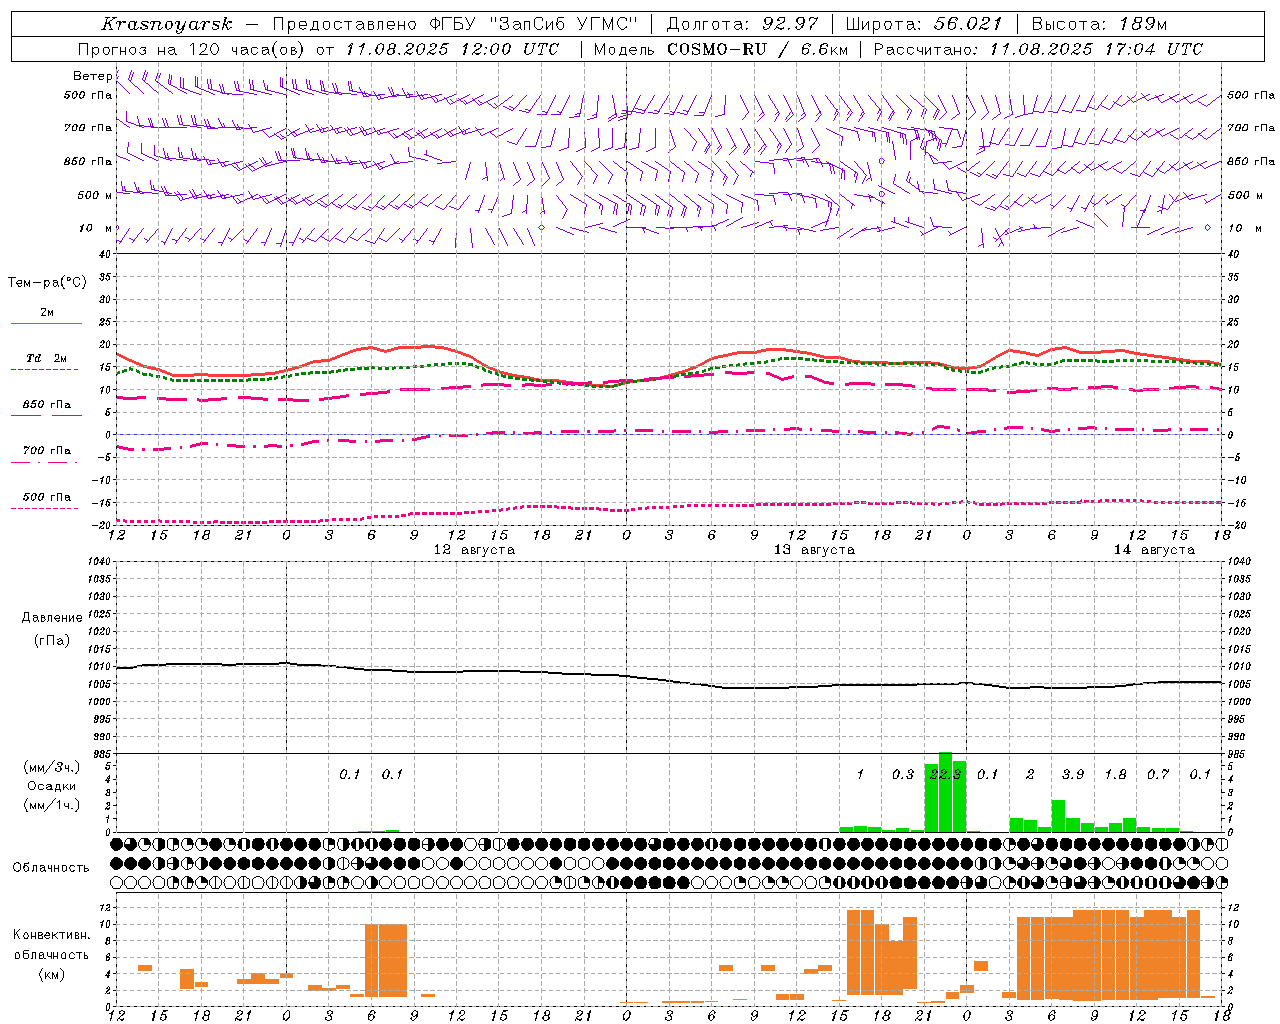Click the '3.9' precipitation total value
1280x1024 pixels.
pyautogui.click(x=1073, y=774)
